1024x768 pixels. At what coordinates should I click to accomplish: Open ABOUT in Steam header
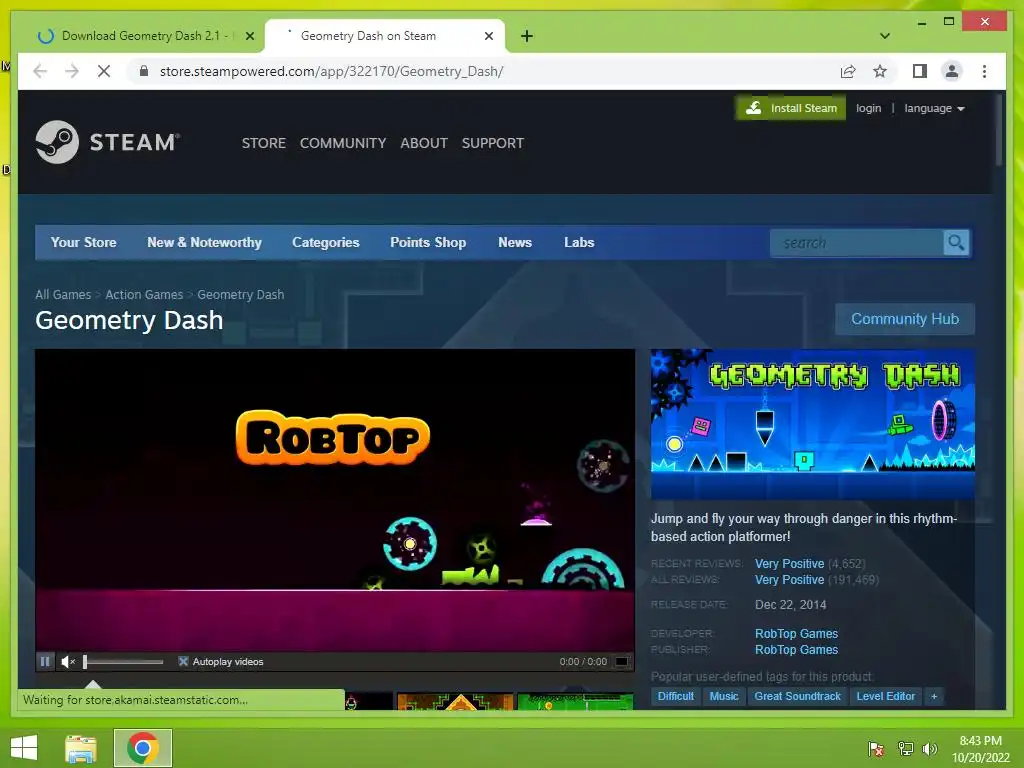[x=424, y=143]
